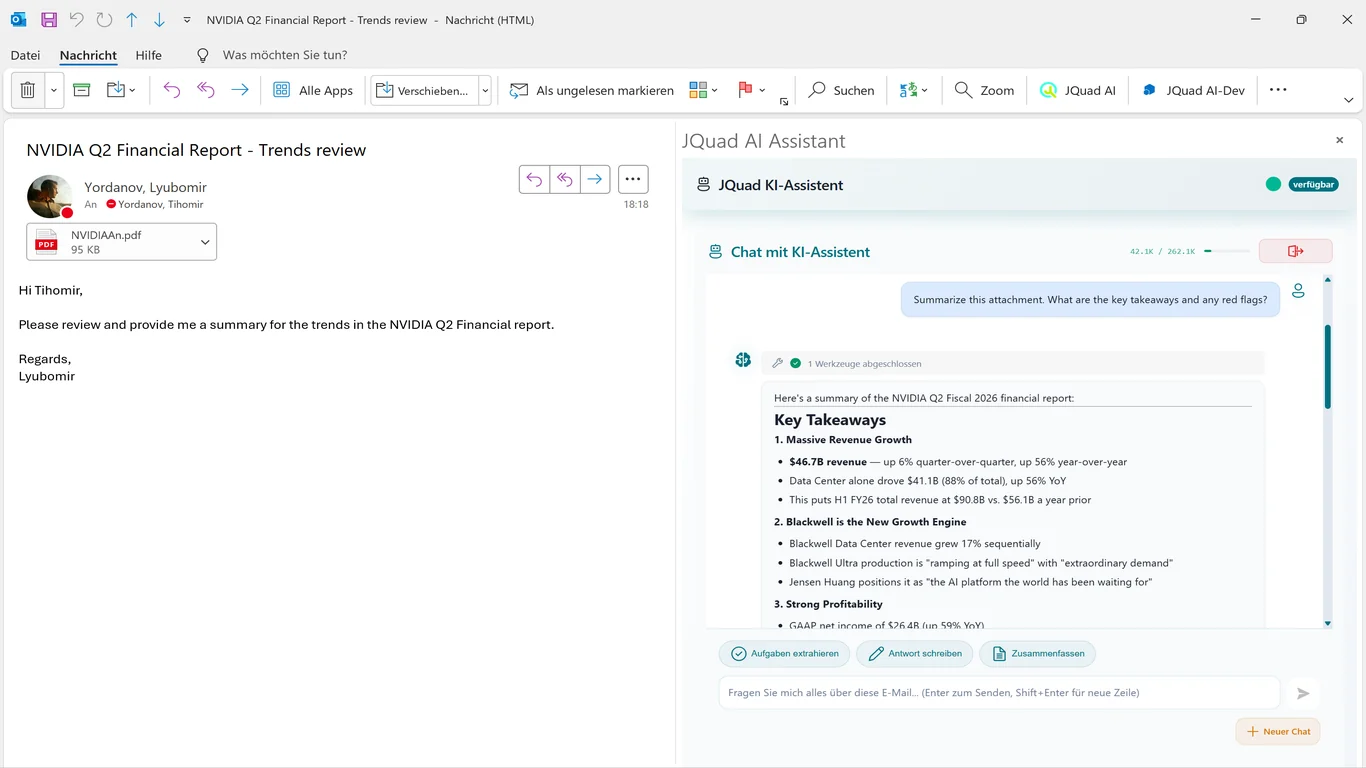Click the red exit chat button
The width and height of the screenshot is (1366, 768).
[1295, 251]
